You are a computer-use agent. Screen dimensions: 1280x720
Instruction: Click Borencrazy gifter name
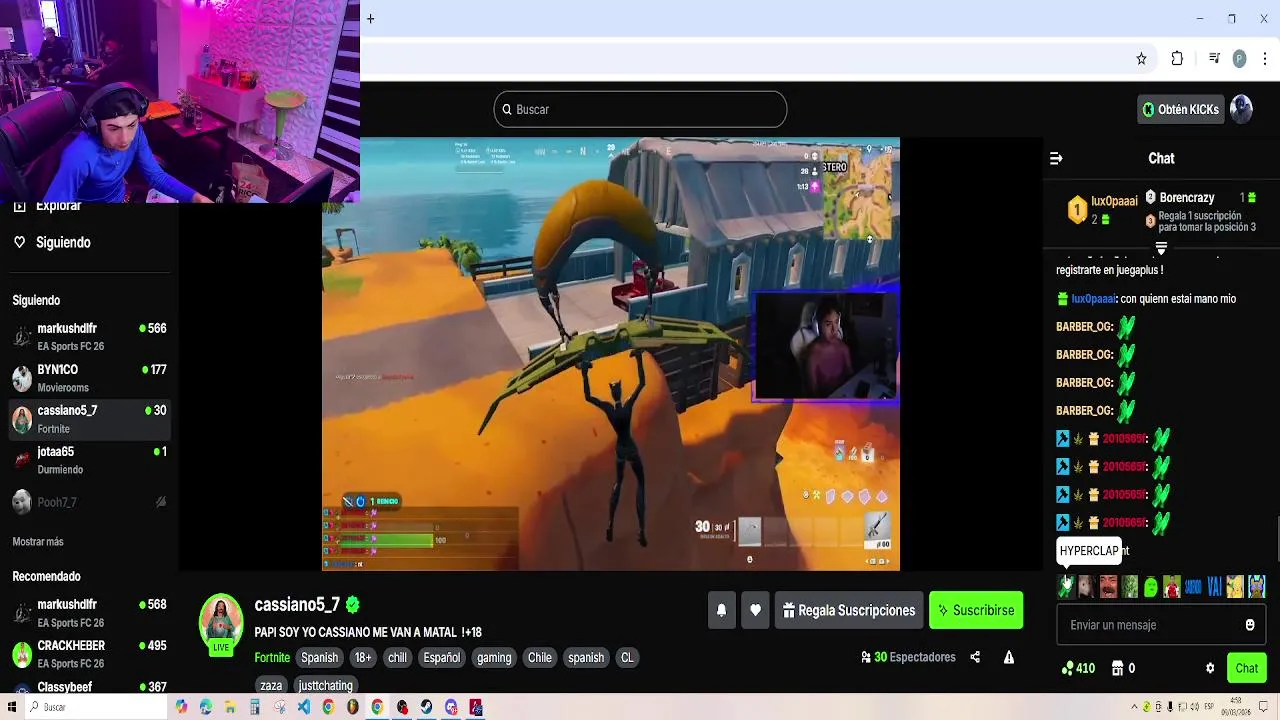pyautogui.click(x=1187, y=198)
